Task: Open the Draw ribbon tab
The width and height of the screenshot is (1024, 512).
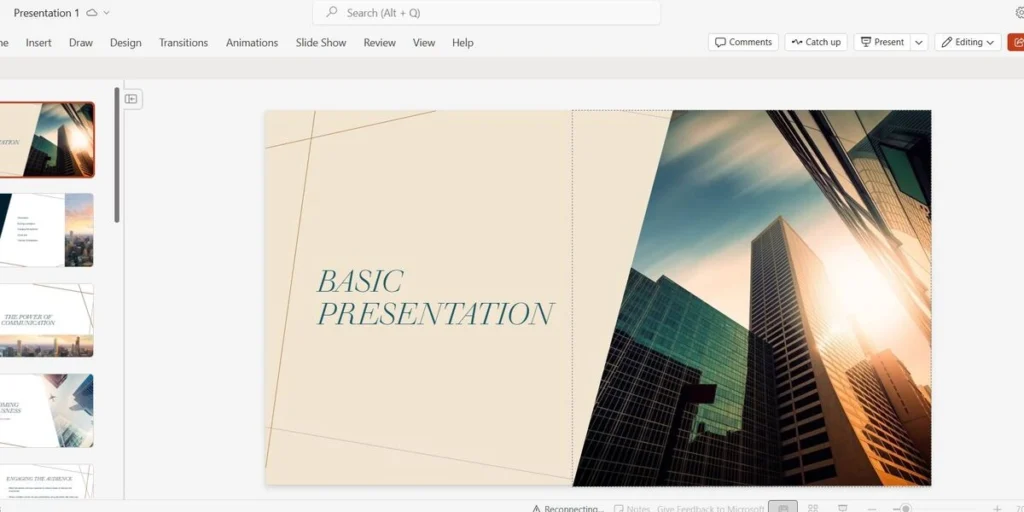Action: pos(81,42)
